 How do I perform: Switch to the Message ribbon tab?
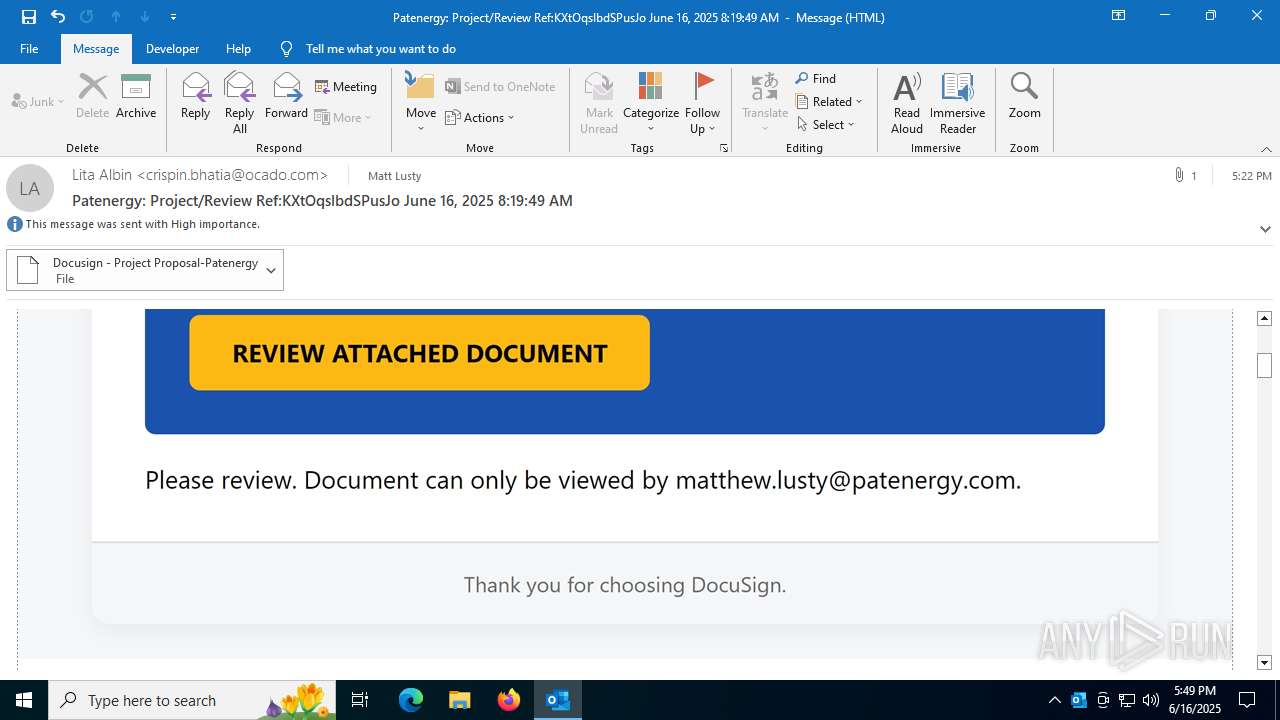pyautogui.click(x=96, y=48)
